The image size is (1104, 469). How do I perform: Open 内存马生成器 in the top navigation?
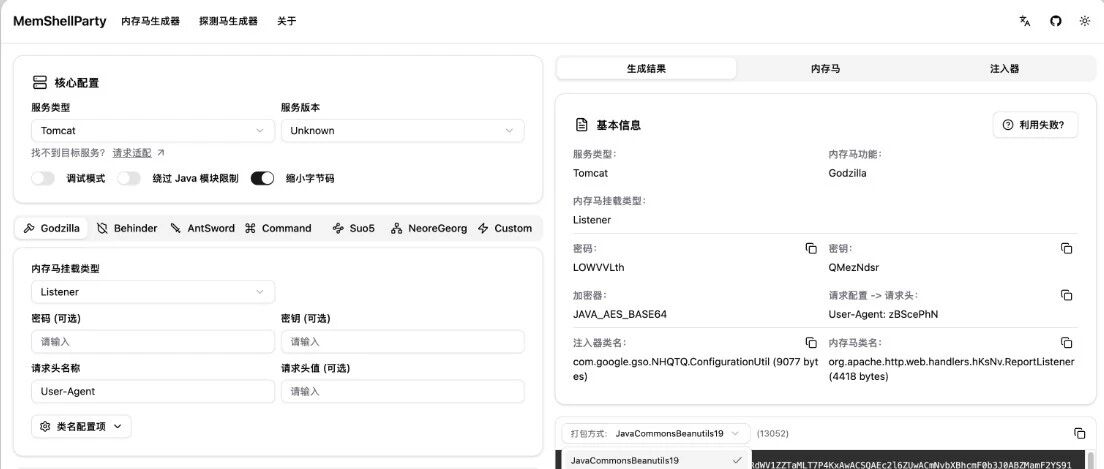click(x=151, y=21)
